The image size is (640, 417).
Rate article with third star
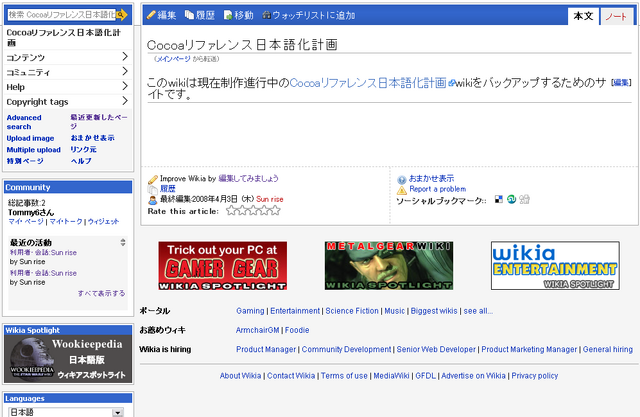point(253,211)
